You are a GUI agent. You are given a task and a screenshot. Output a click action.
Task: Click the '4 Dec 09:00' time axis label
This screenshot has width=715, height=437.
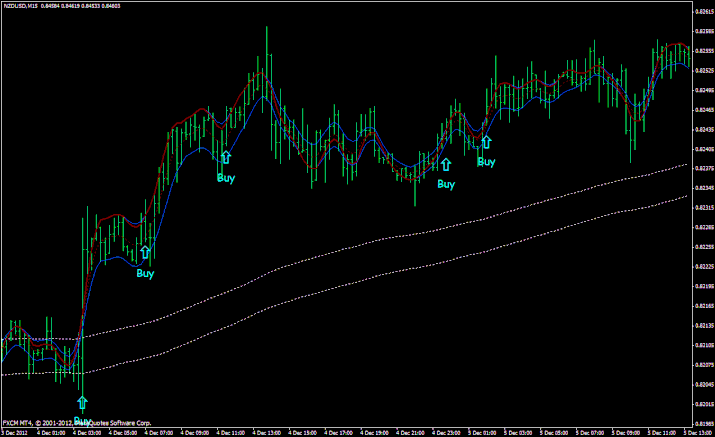click(x=195, y=432)
